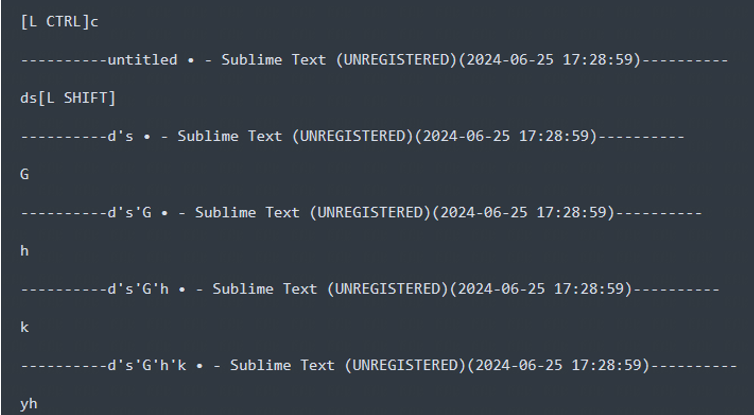754x415 pixels.
Task: Click 'Sublime Text' on the d's'G'h line
Action: [x=264, y=289]
